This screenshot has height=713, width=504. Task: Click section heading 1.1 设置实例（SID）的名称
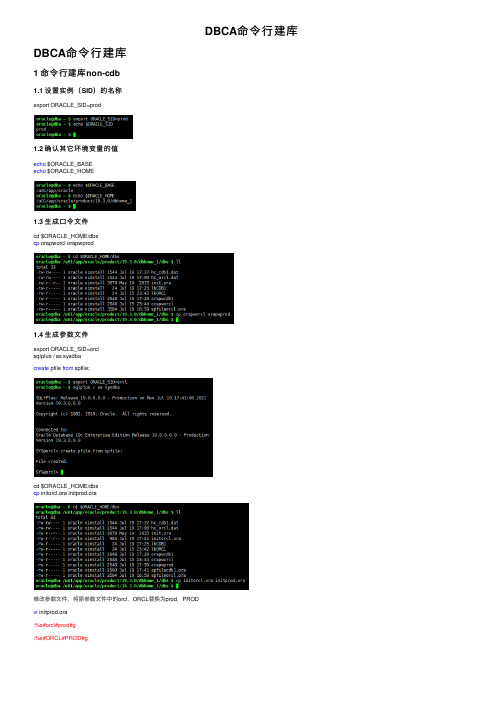coord(78,90)
